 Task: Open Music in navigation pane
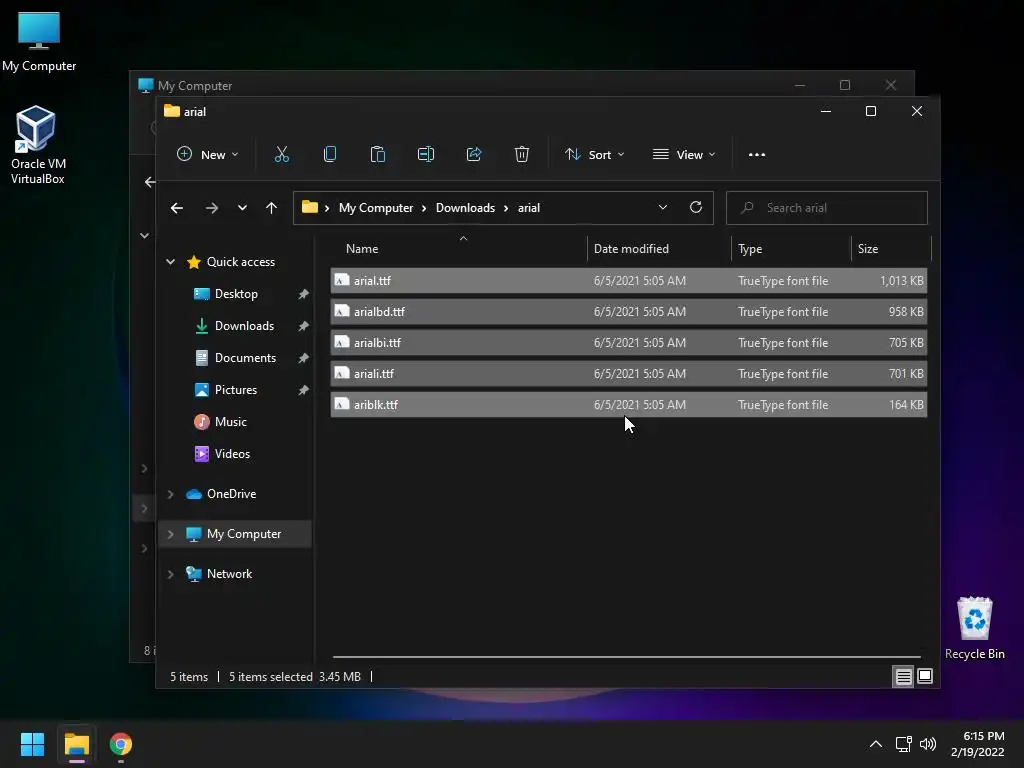pos(230,422)
